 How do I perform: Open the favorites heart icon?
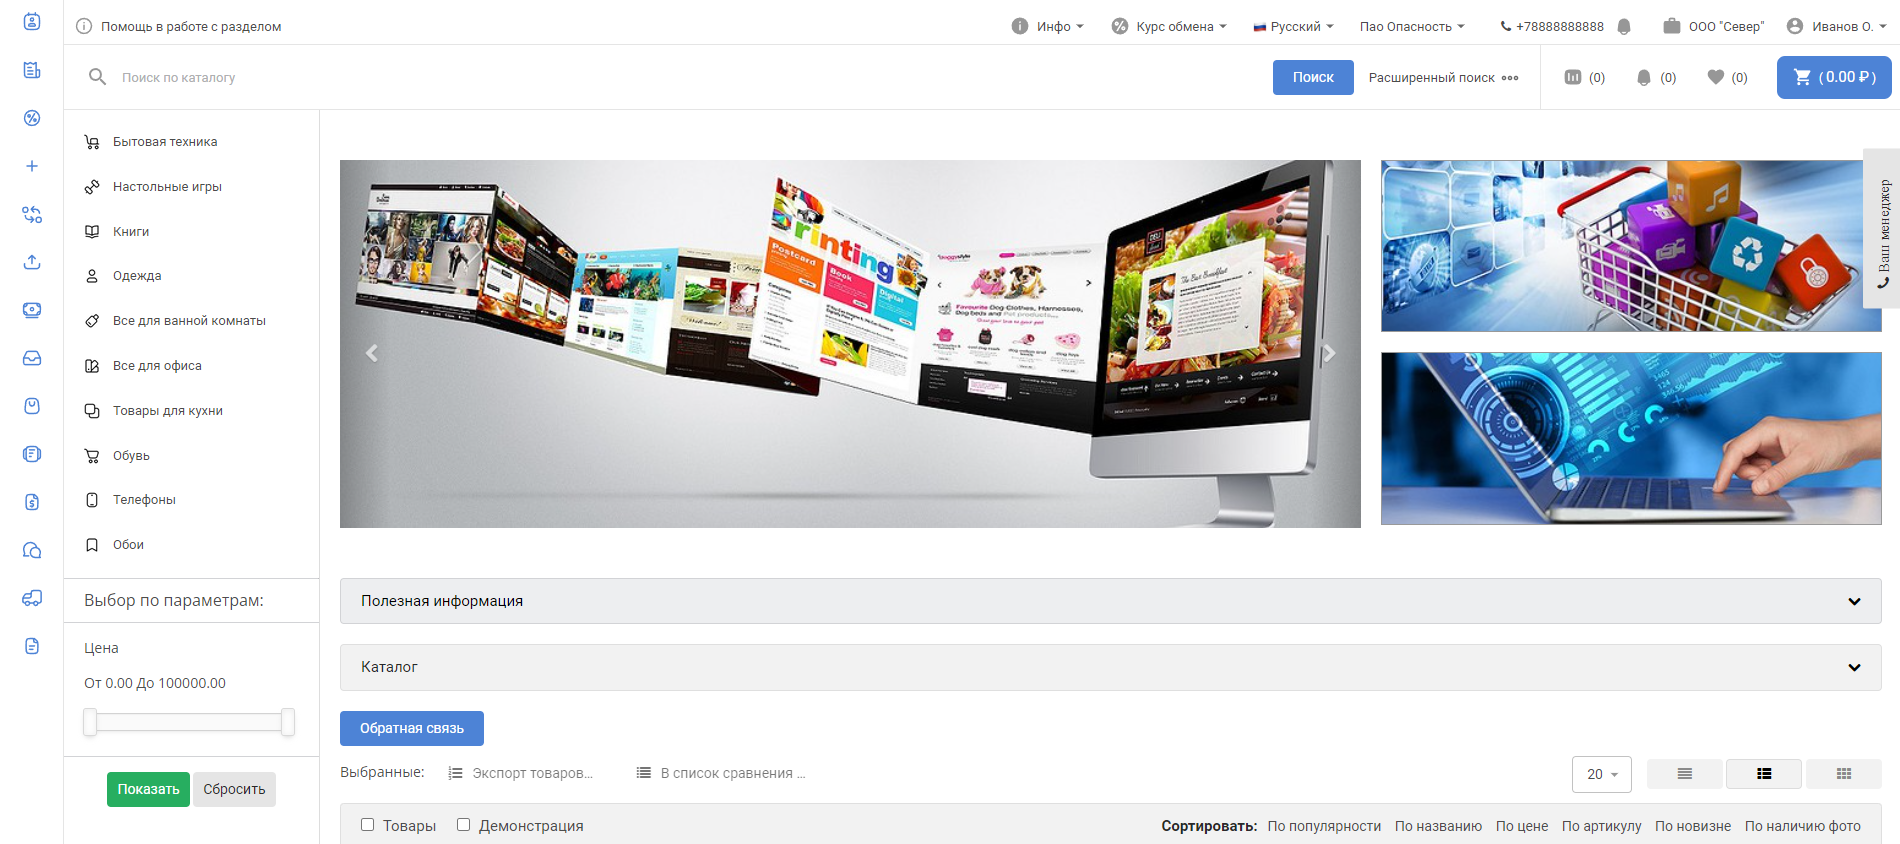tap(1716, 77)
